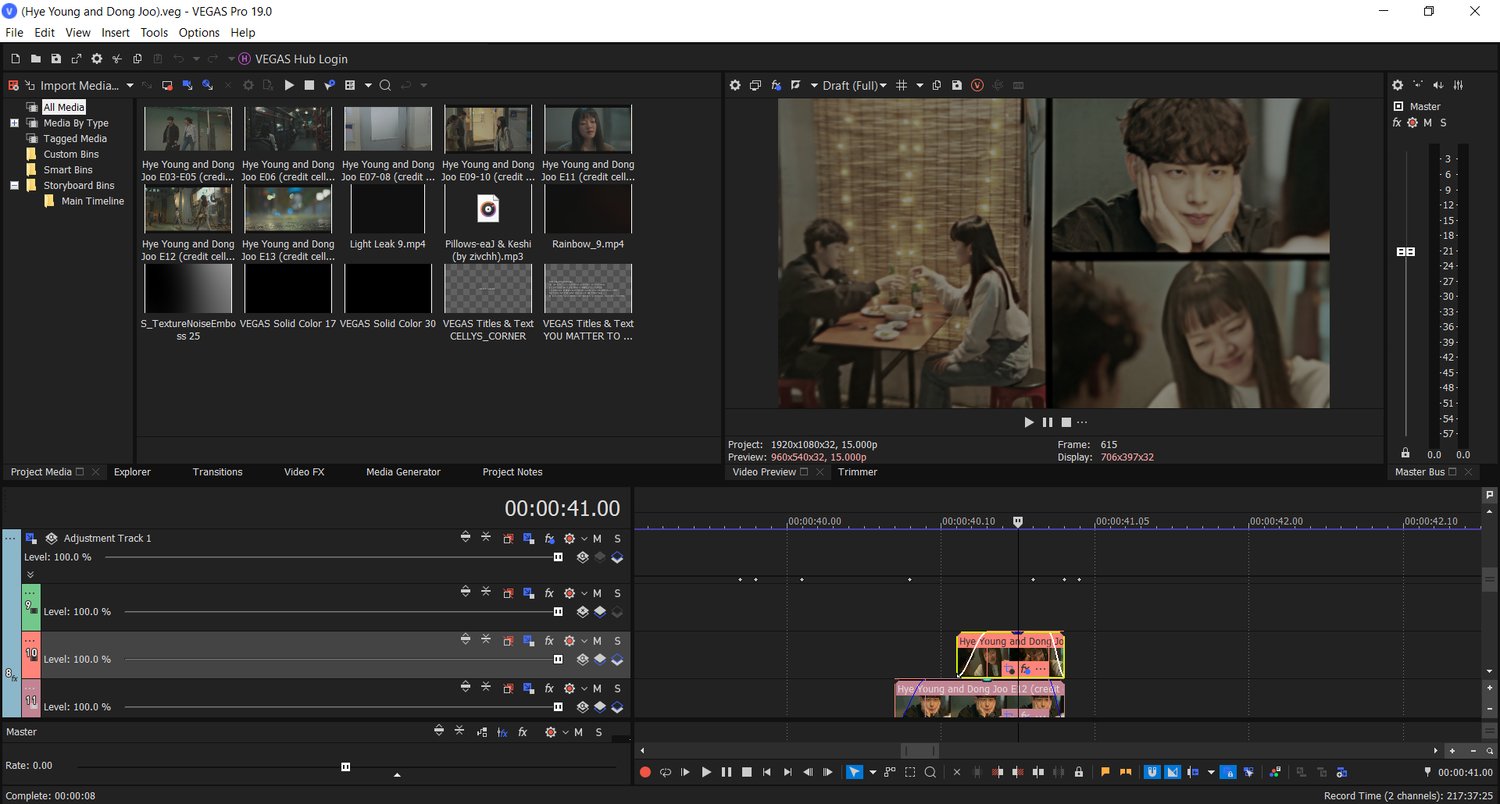Open the Insert menu
Viewport: 1500px width, 804px height.
pos(116,33)
